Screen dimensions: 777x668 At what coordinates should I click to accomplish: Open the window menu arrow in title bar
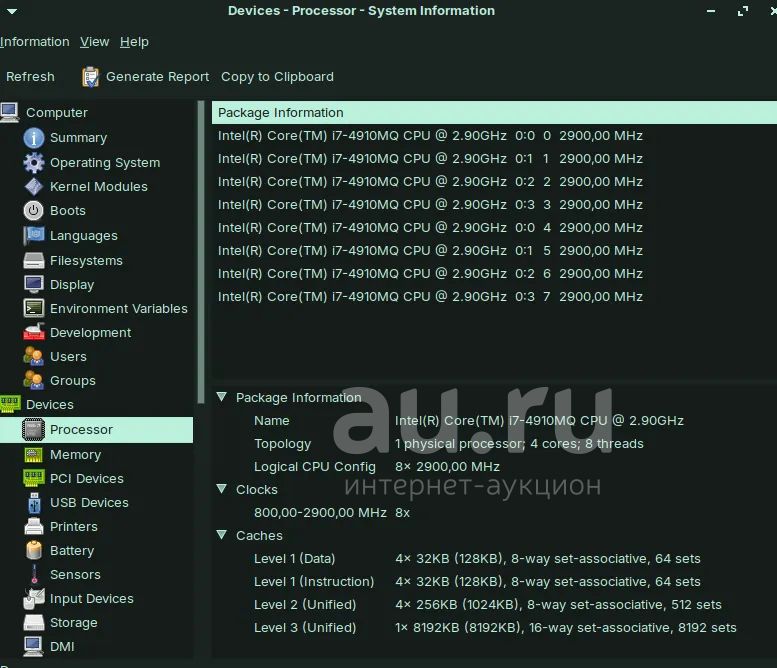coord(12,11)
